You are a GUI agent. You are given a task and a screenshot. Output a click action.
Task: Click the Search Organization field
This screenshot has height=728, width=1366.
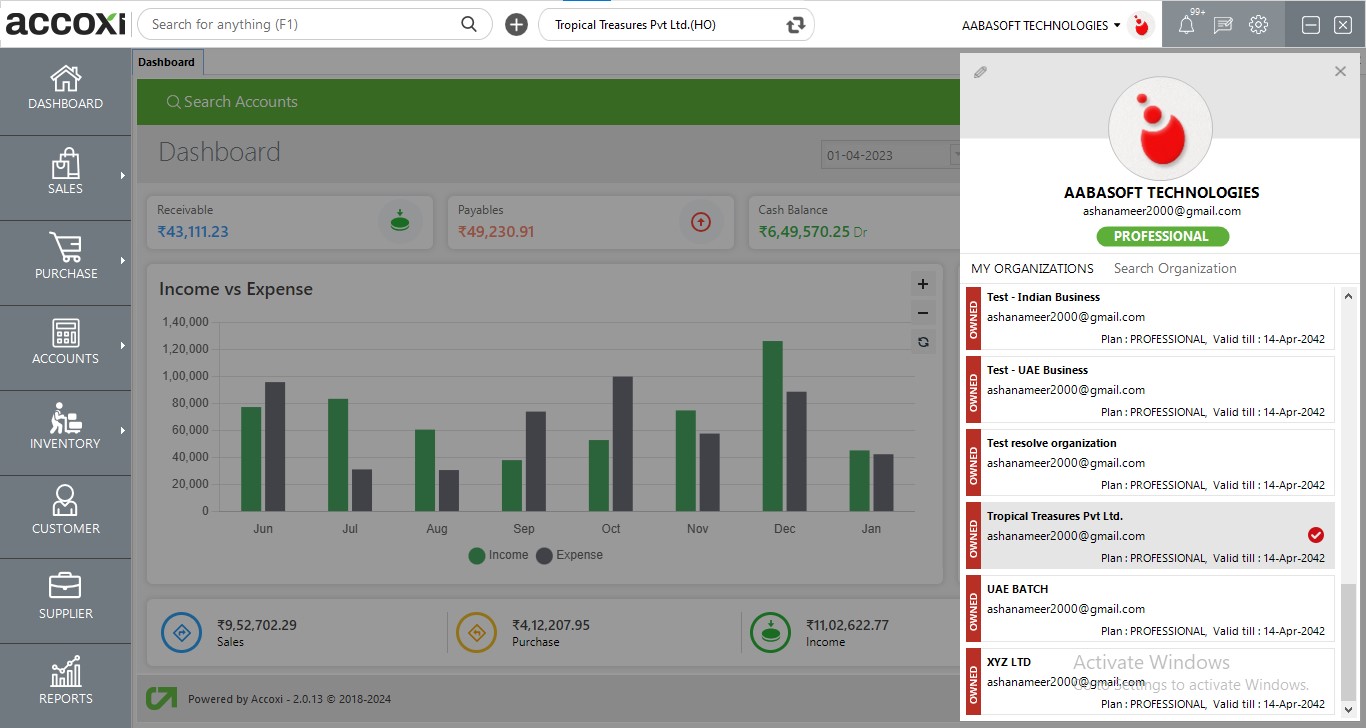1175,268
